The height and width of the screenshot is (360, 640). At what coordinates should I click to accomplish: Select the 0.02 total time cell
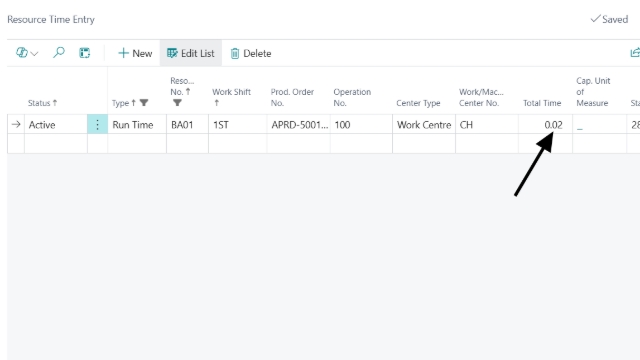[546, 124]
